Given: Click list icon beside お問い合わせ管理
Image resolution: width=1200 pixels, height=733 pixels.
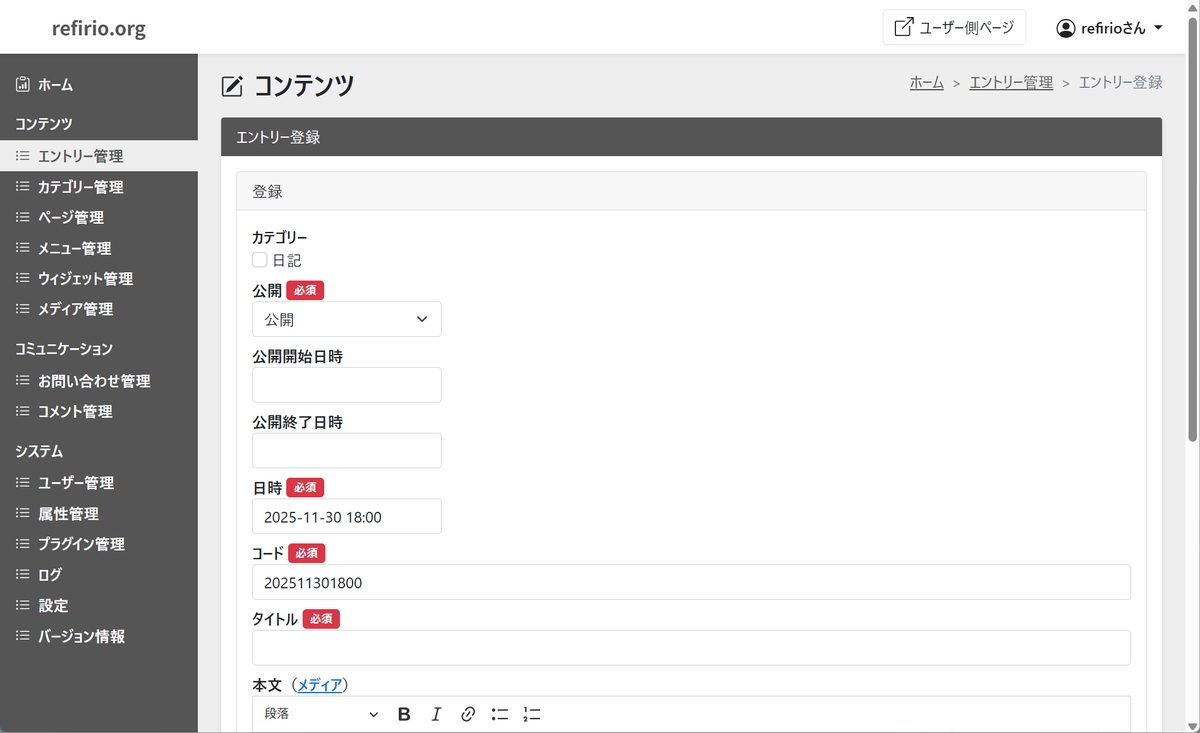Looking at the screenshot, I should 23,381.
